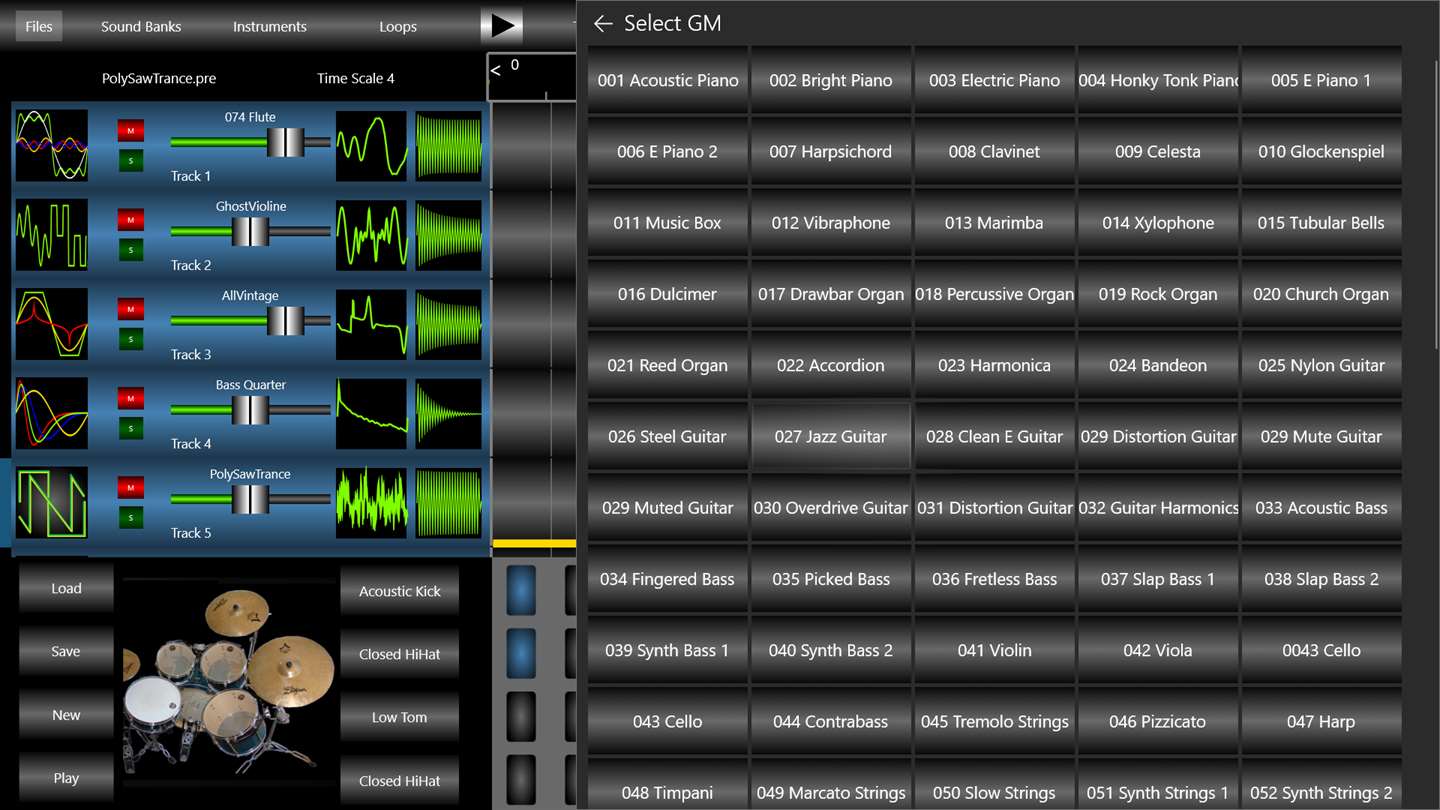Screen dimensions: 1440x810
Task: Choose 023 Harmonica instrument
Action: (x=994, y=365)
